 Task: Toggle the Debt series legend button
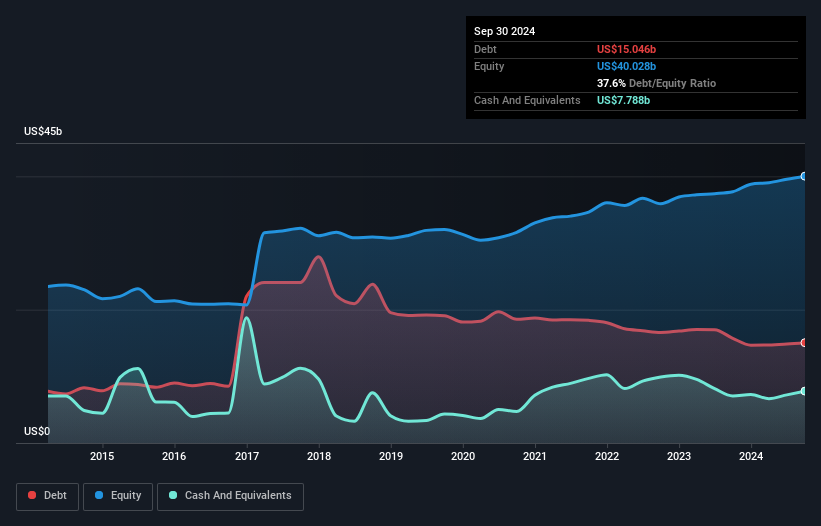(x=47, y=496)
